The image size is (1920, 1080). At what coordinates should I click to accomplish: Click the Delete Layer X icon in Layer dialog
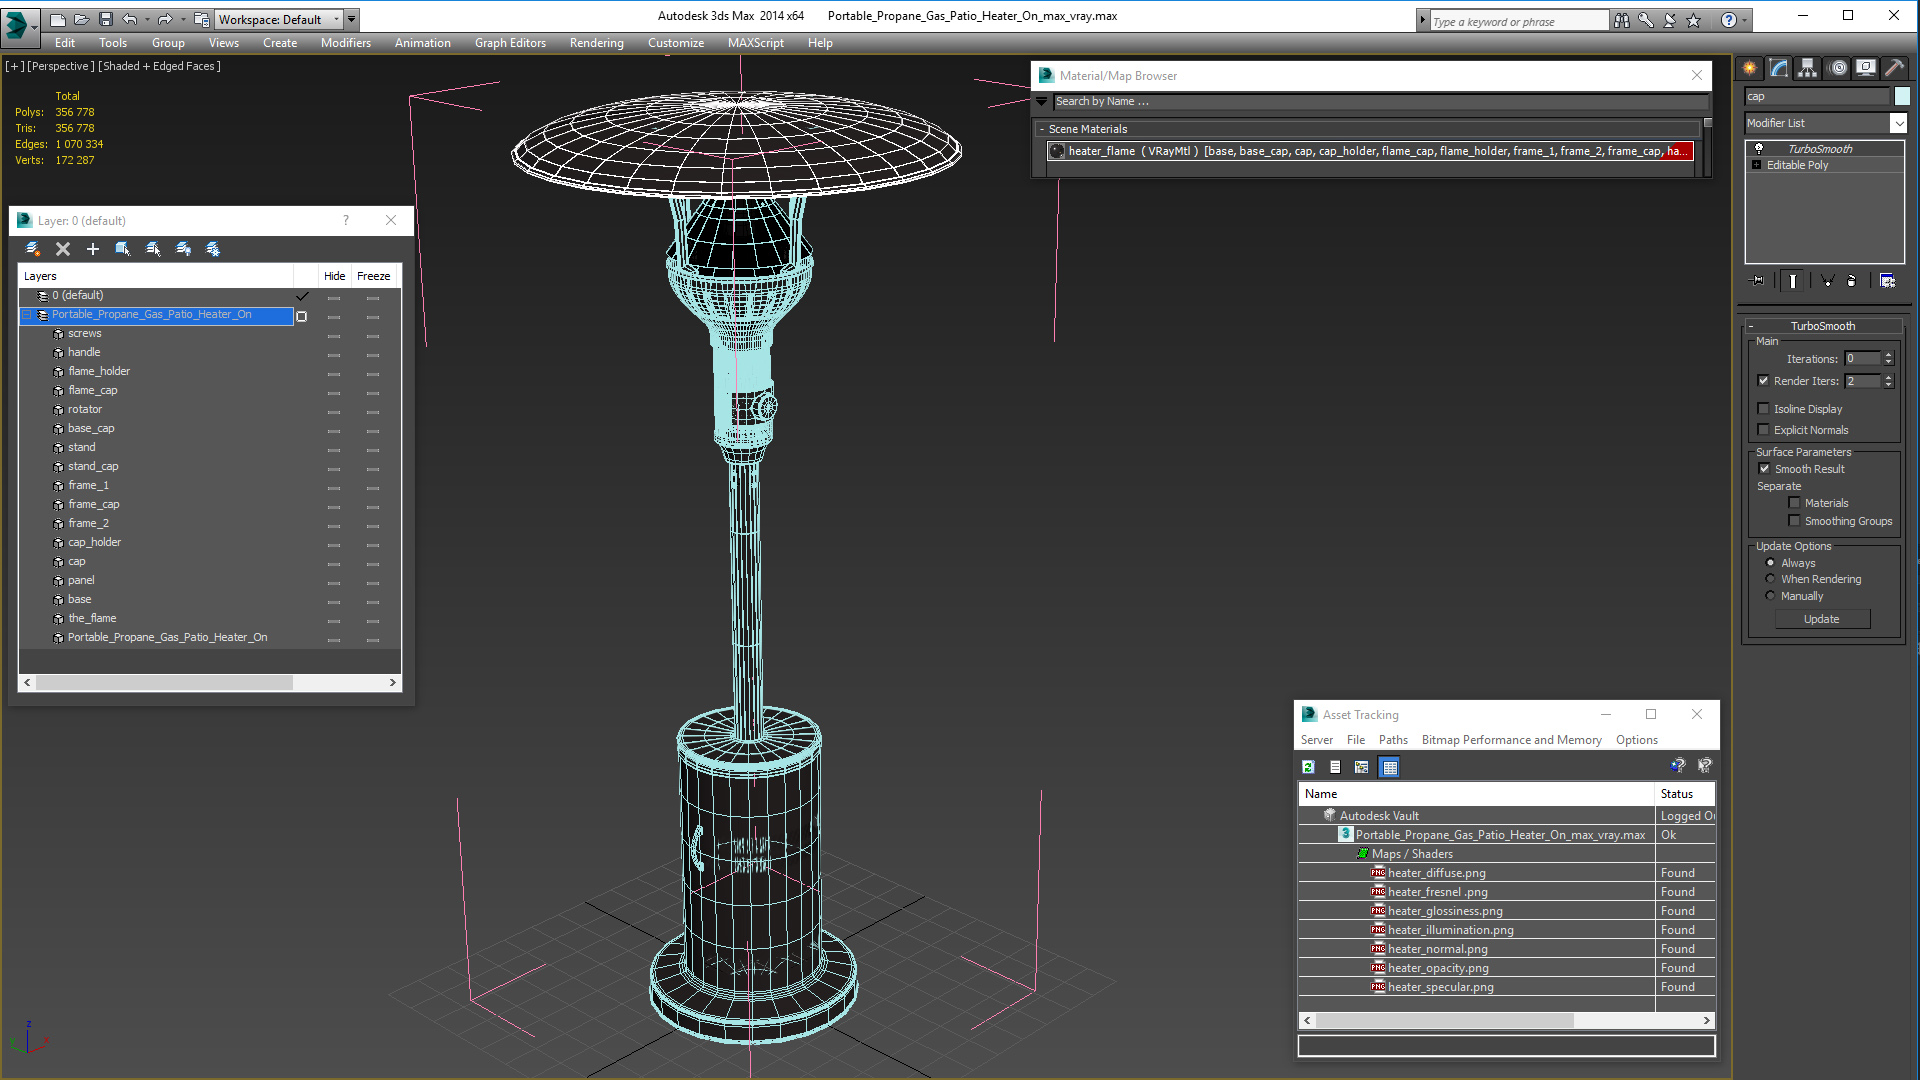coord(63,249)
